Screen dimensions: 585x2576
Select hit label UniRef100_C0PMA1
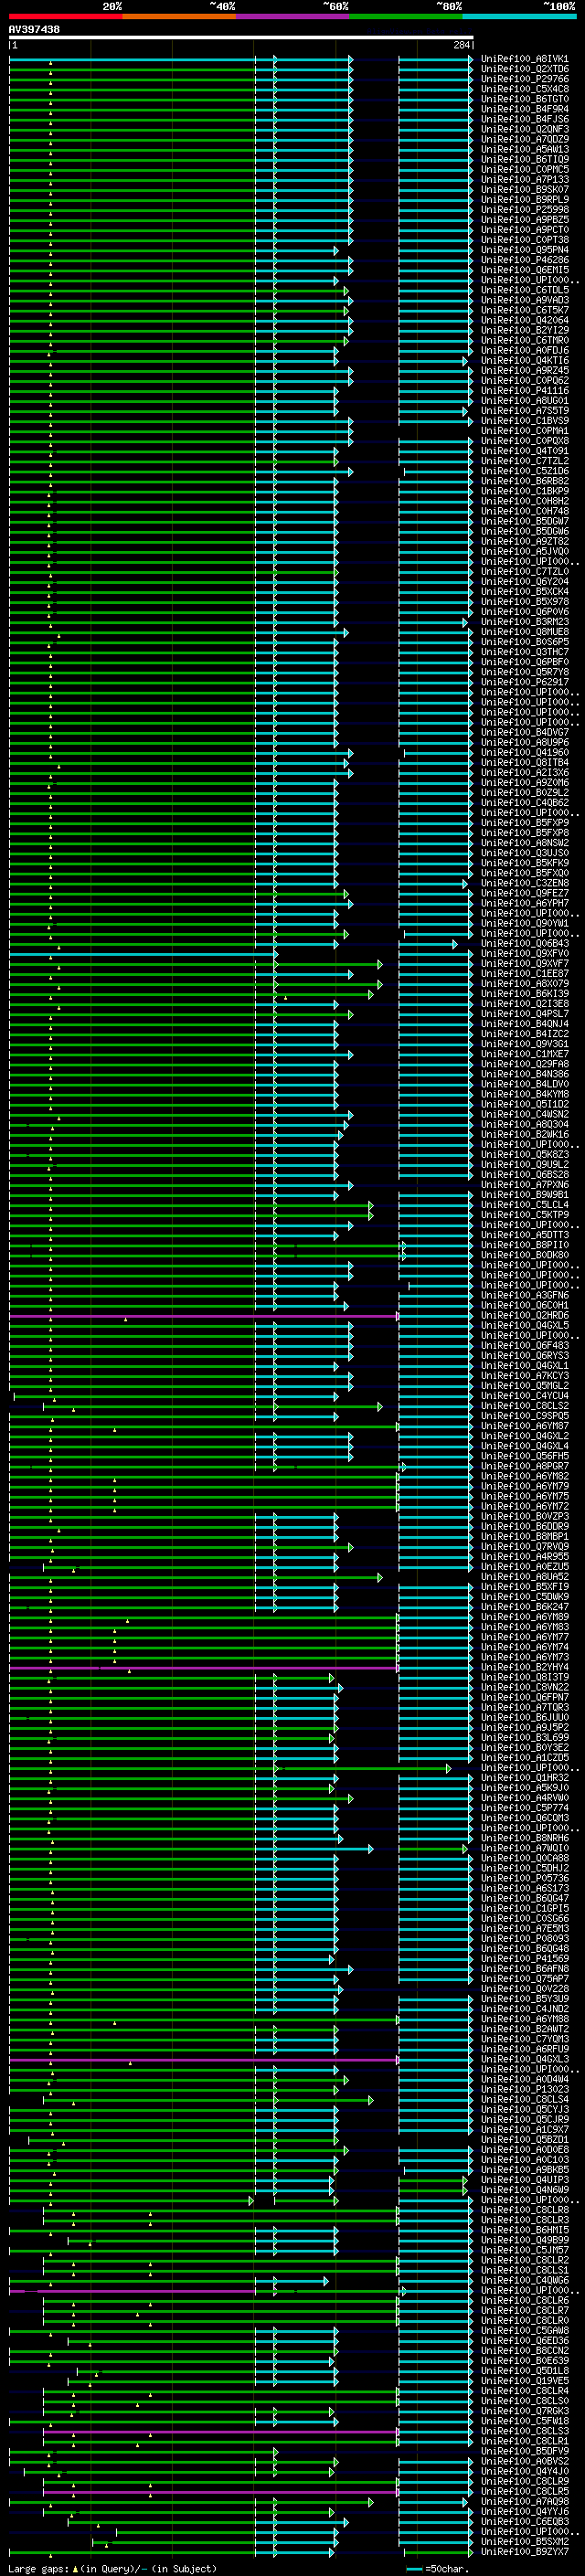(525, 431)
